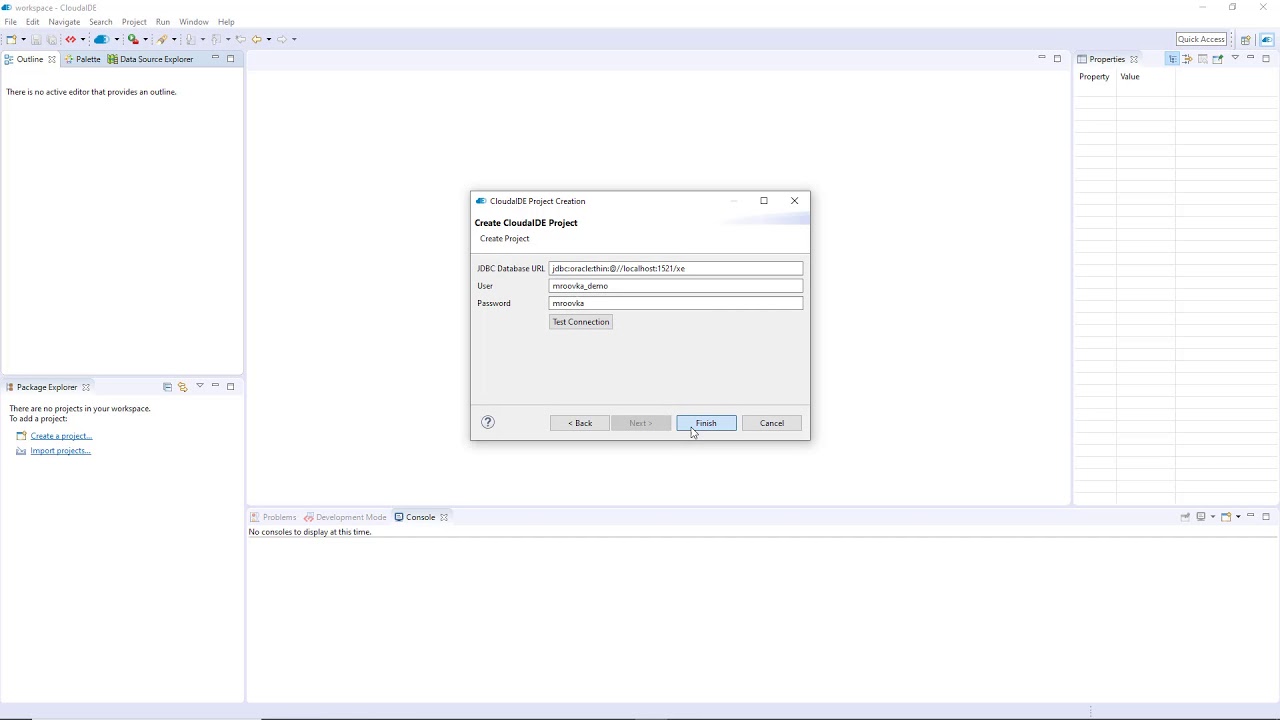Click the JDBC Database URL field

pyautogui.click(x=676, y=268)
